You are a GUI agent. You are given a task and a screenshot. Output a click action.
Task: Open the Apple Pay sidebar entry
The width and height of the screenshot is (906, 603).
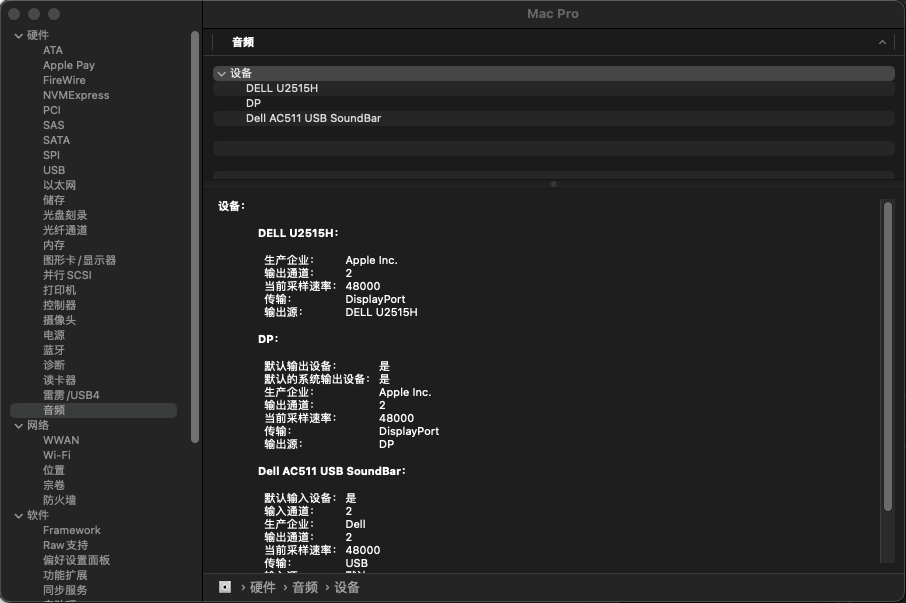pyautogui.click(x=69, y=65)
